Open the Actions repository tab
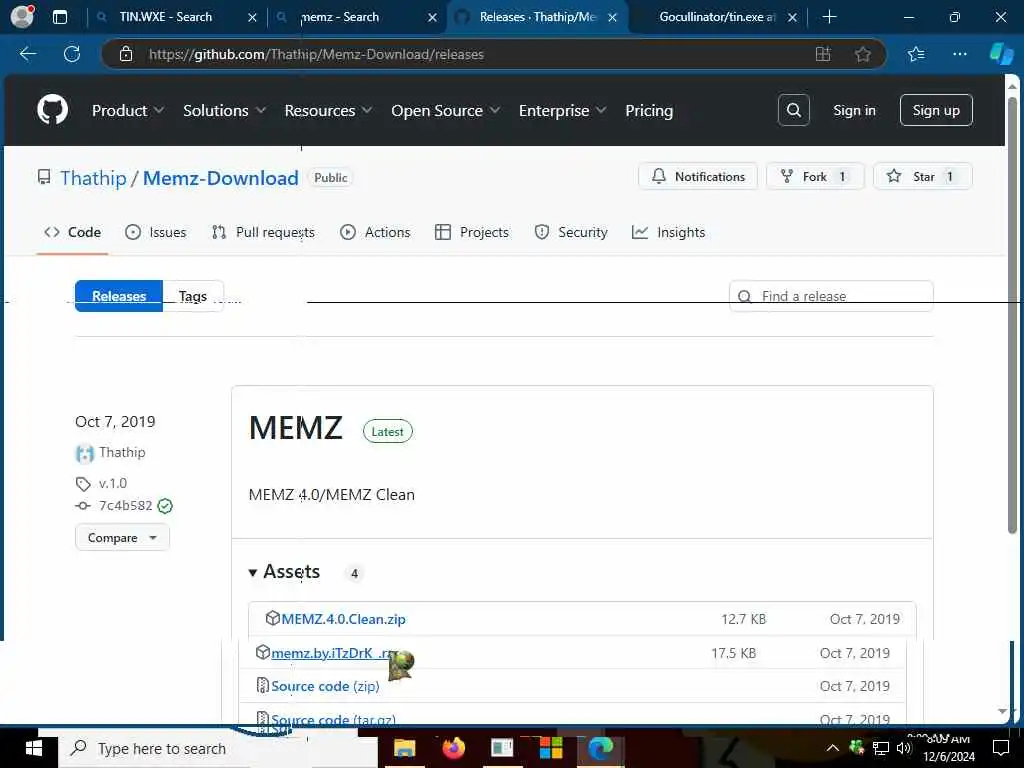This screenshot has height=768, width=1024. coord(375,232)
